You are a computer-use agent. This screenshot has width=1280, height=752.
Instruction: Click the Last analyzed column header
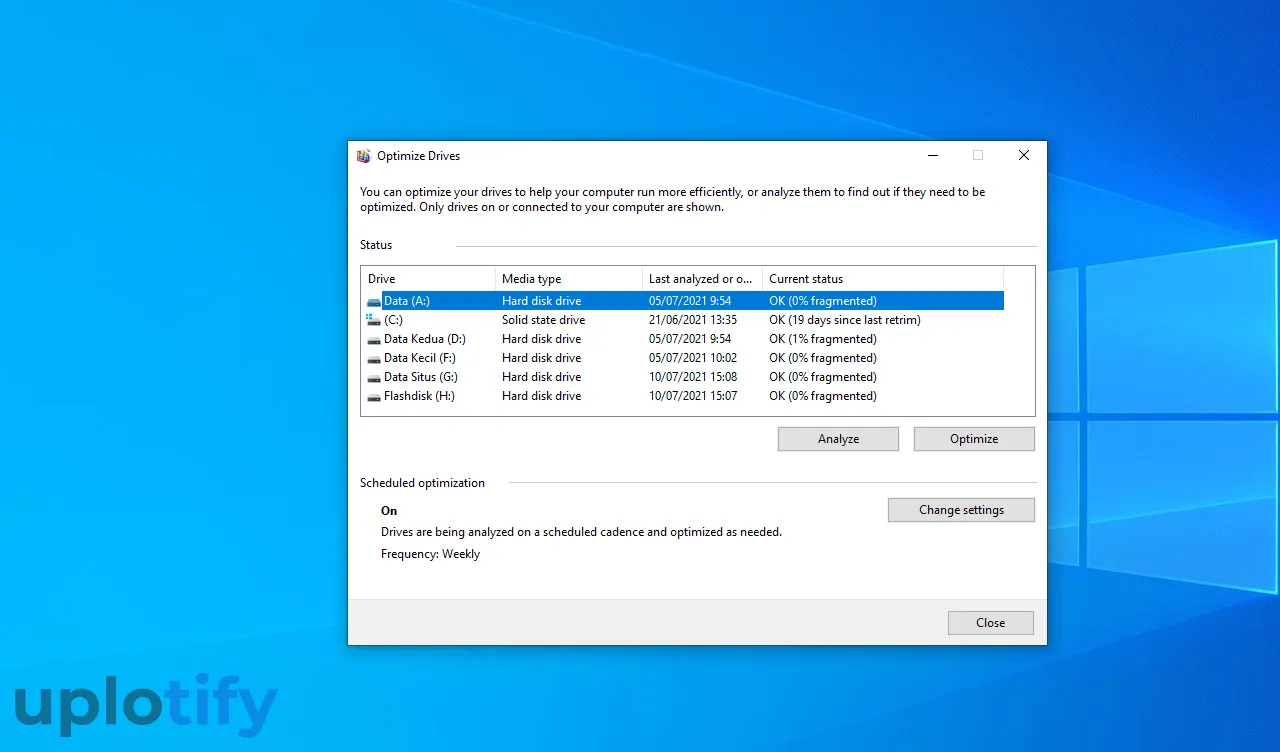[702, 279]
